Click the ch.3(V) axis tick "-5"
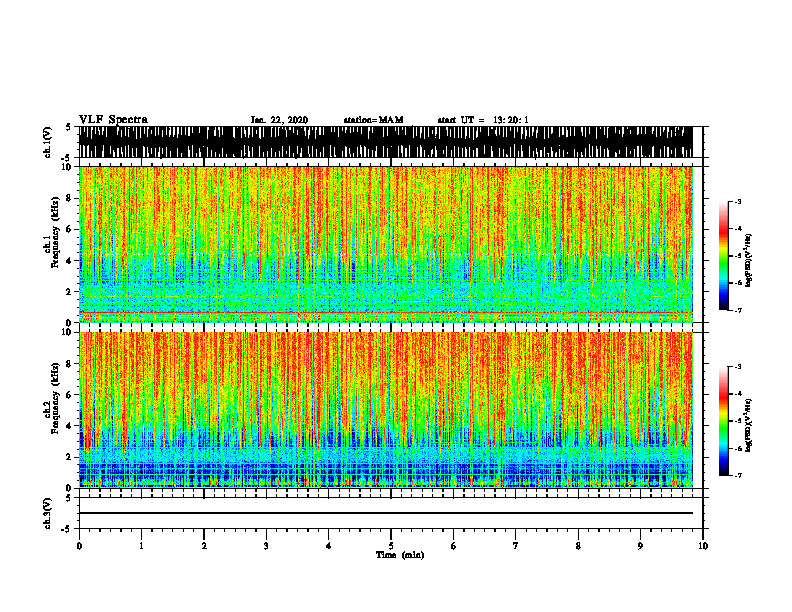The image size is (792, 612). 67,529
